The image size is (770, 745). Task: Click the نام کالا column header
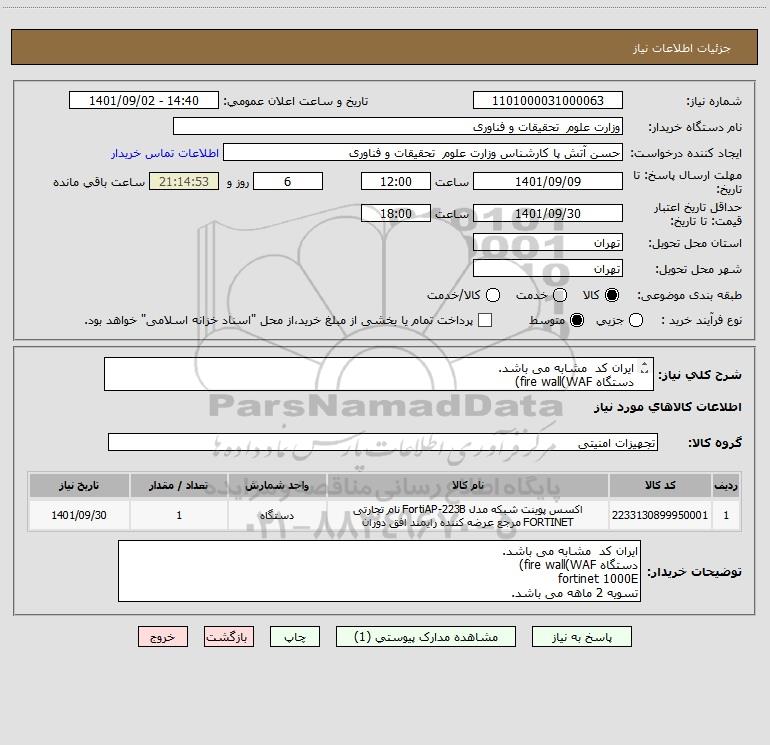[468, 486]
